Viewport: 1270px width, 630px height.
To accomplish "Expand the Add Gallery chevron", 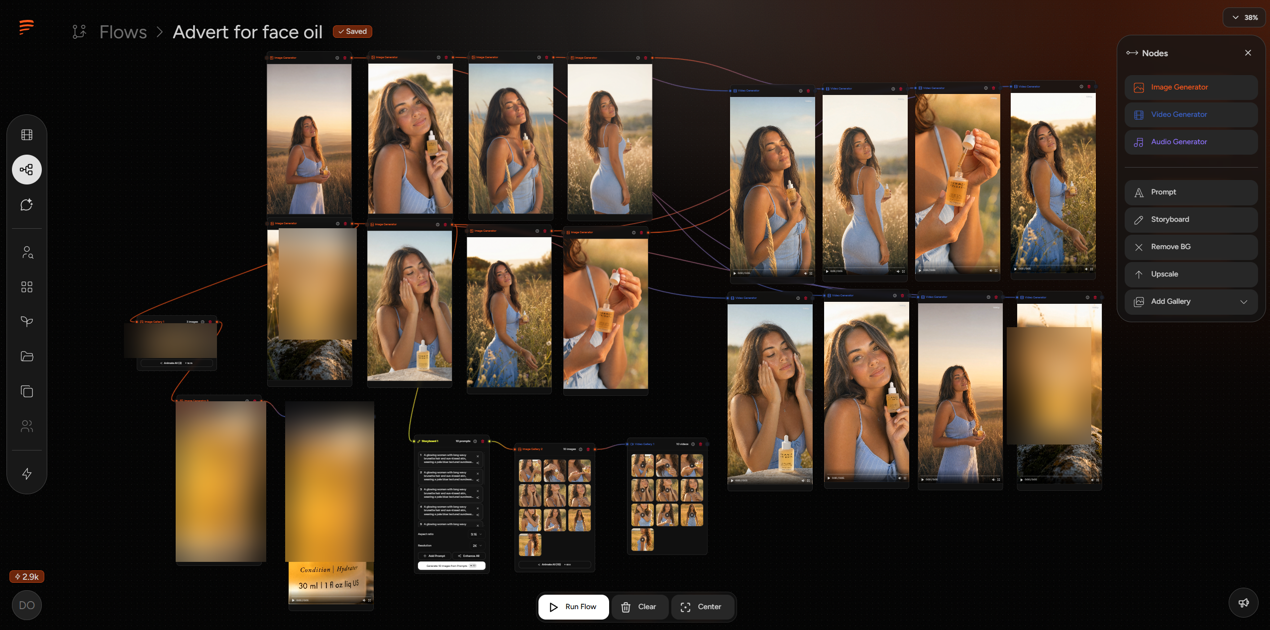I will click(1244, 302).
